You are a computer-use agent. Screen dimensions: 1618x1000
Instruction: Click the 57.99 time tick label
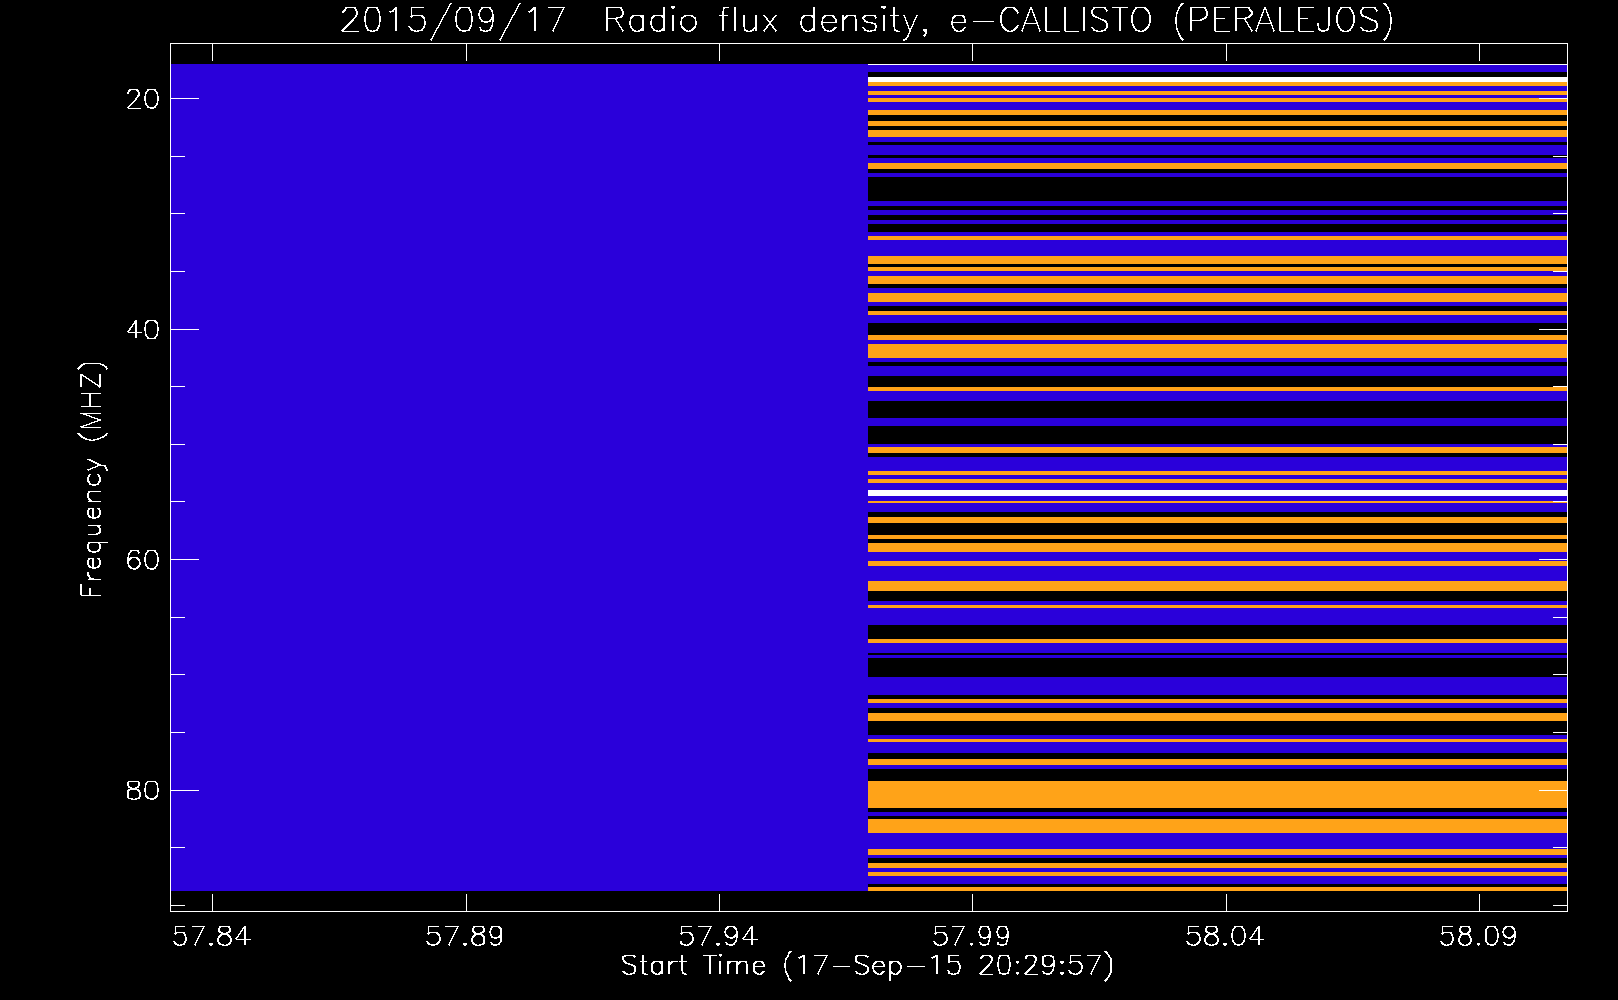971,937
